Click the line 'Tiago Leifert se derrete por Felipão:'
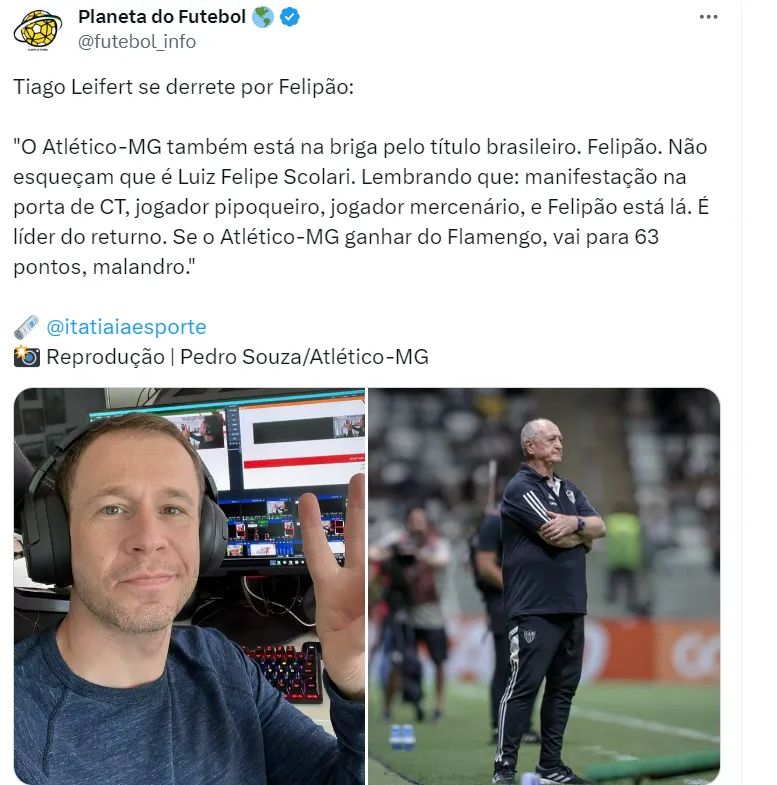Viewport: 777px width, 785px height. [183, 87]
